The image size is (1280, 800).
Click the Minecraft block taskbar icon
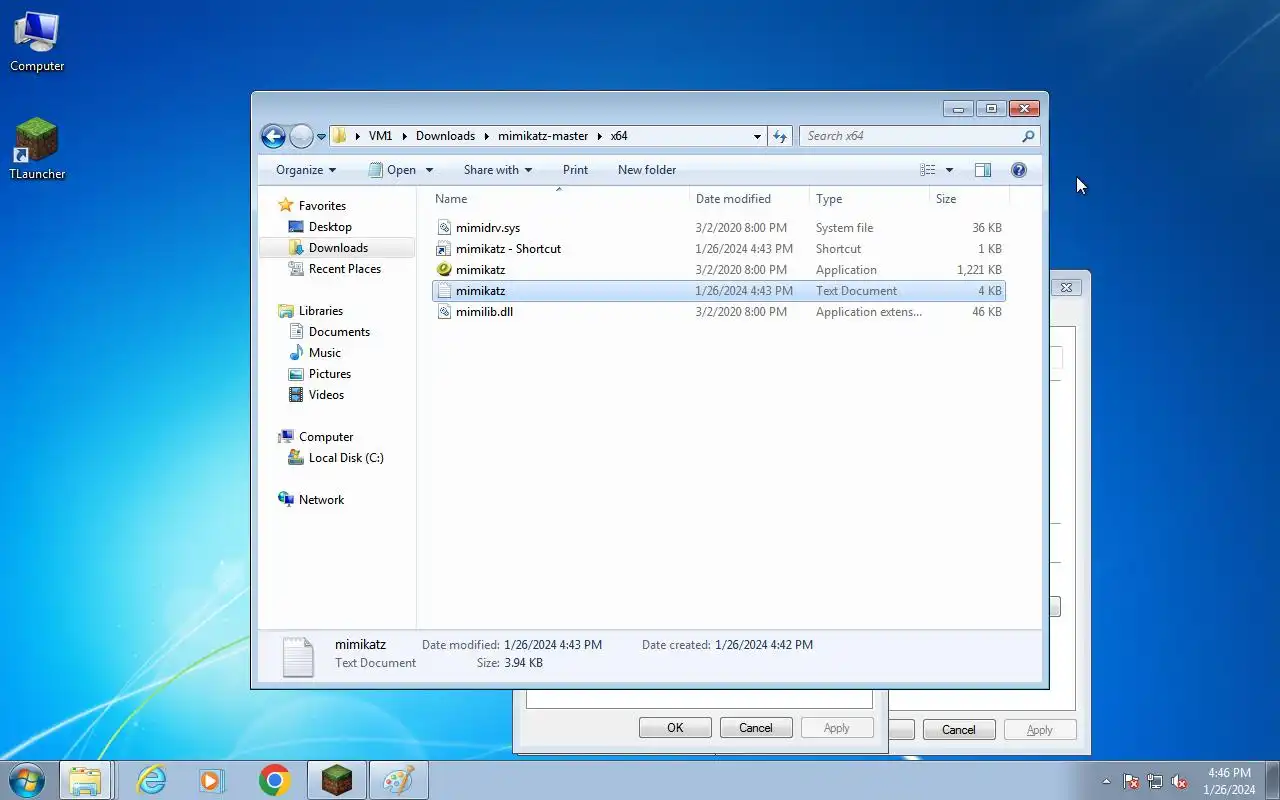[x=337, y=781]
